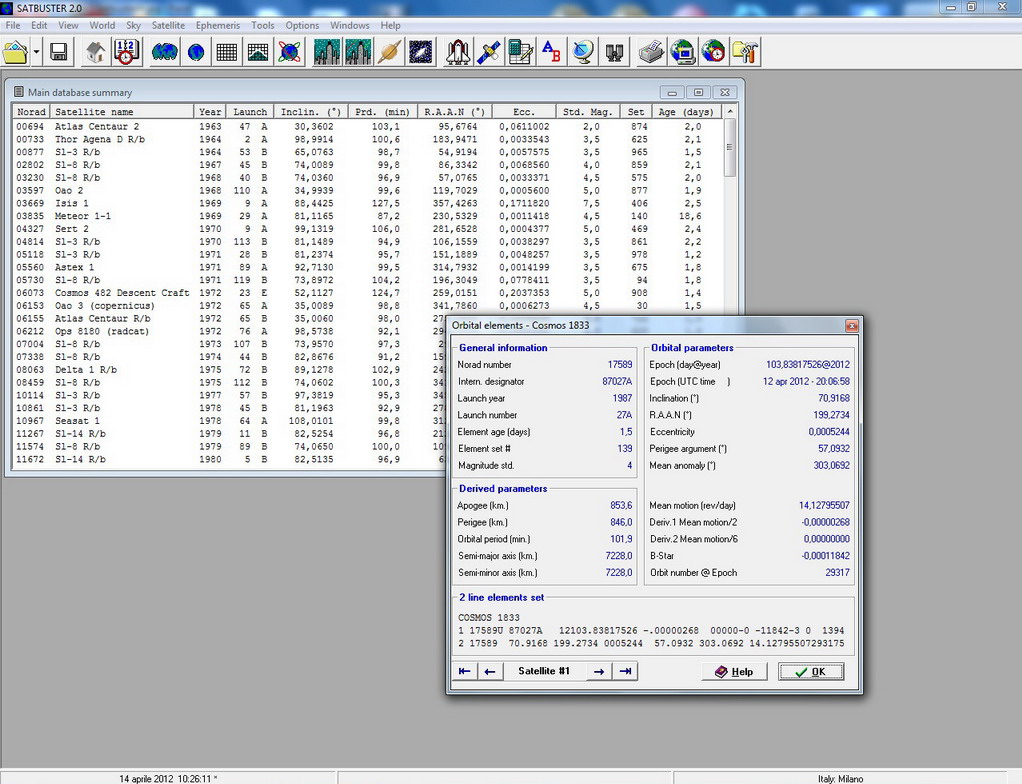Viewport: 1022px width, 784px height.
Task: Click the space shuttle icon
Action: point(458,52)
